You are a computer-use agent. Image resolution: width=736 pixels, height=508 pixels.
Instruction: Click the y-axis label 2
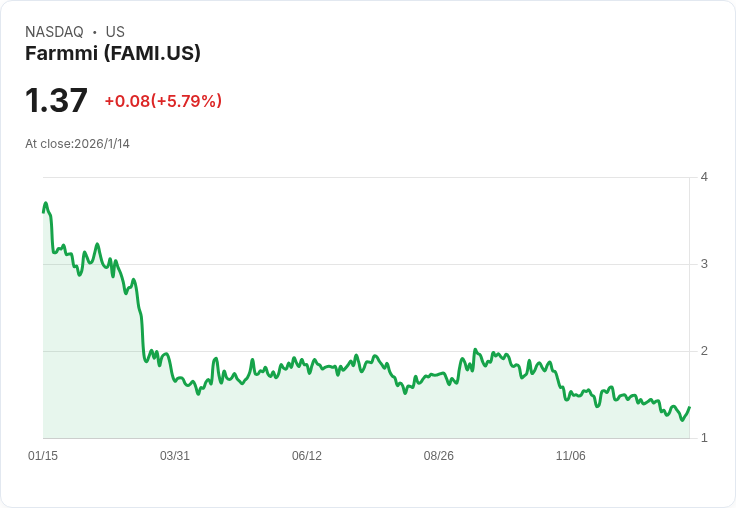click(x=704, y=351)
